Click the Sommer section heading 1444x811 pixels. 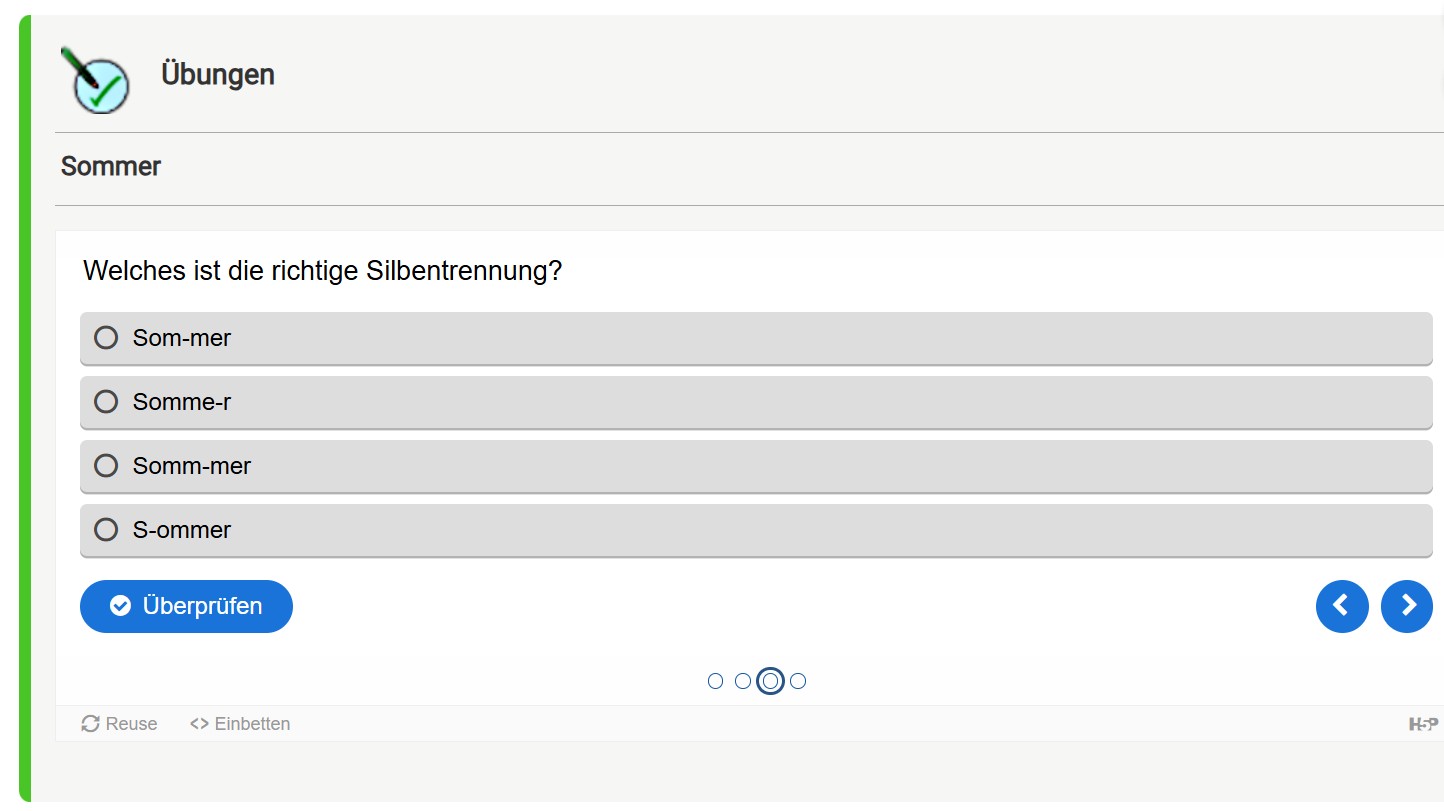point(111,166)
